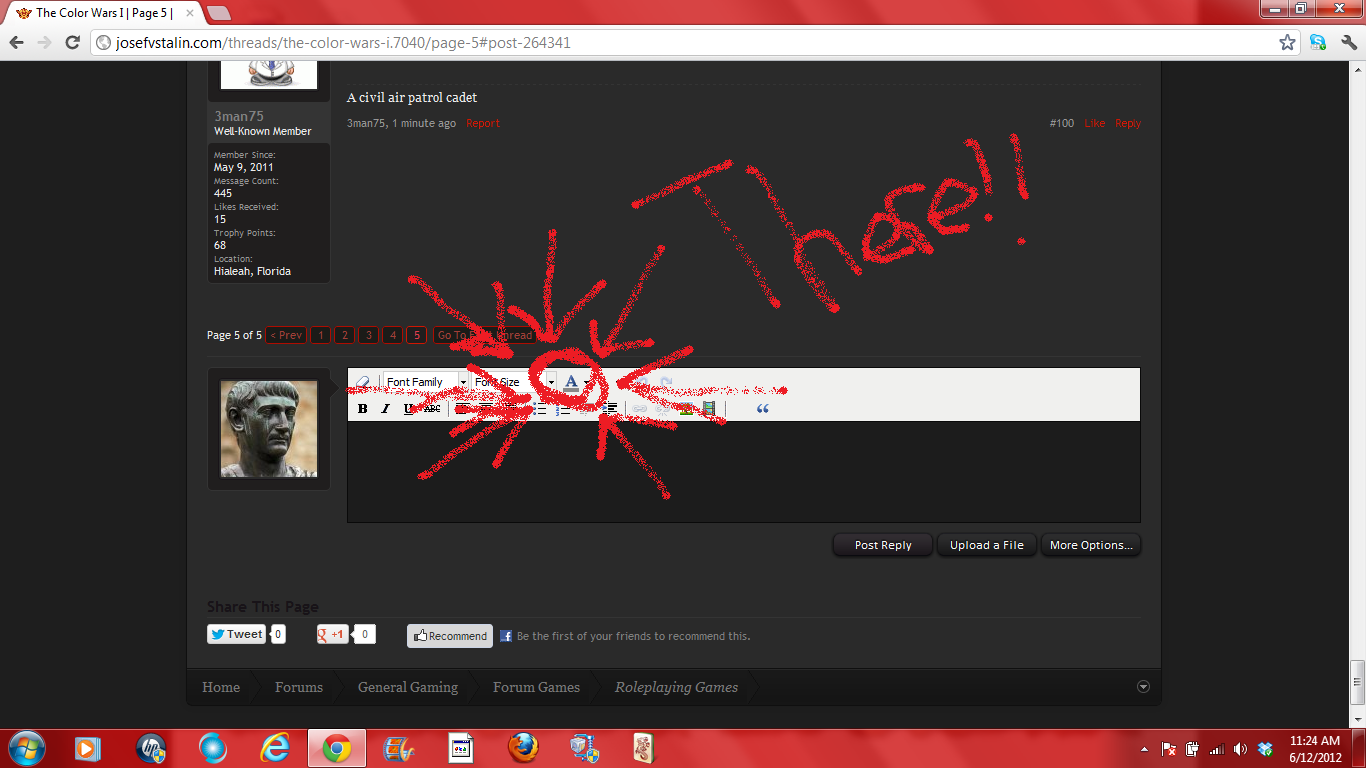The width and height of the screenshot is (1366, 768).
Task: Select the remove formatting eraser icon
Action: [x=362, y=381]
